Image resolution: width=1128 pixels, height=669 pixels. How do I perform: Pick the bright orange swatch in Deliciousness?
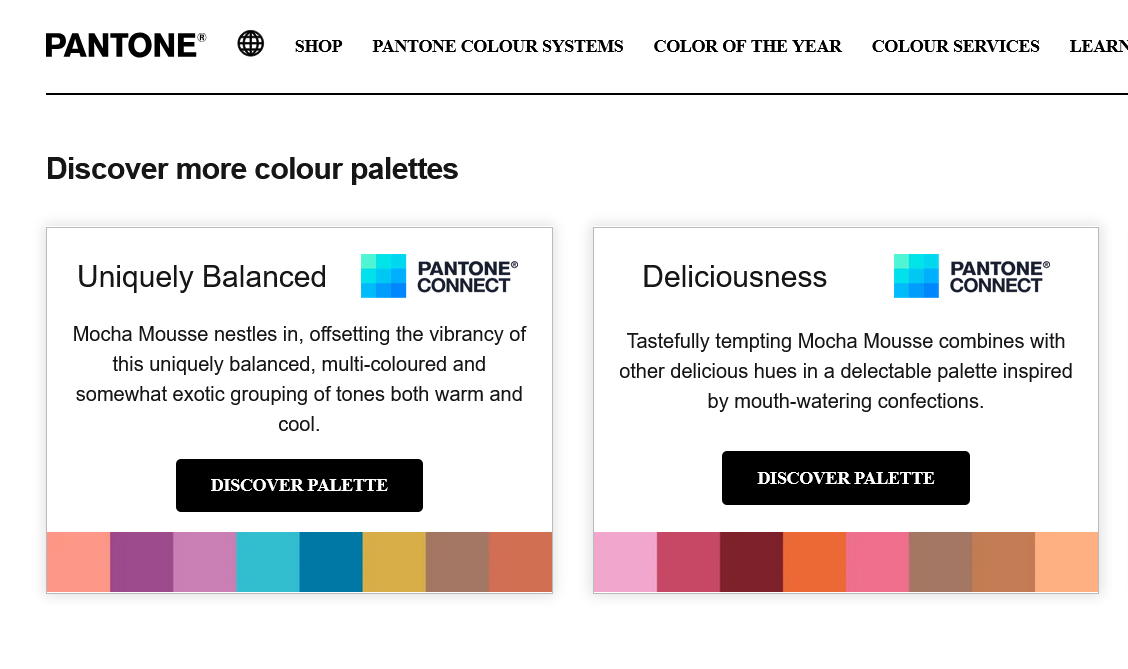pyautogui.click(x=814, y=563)
